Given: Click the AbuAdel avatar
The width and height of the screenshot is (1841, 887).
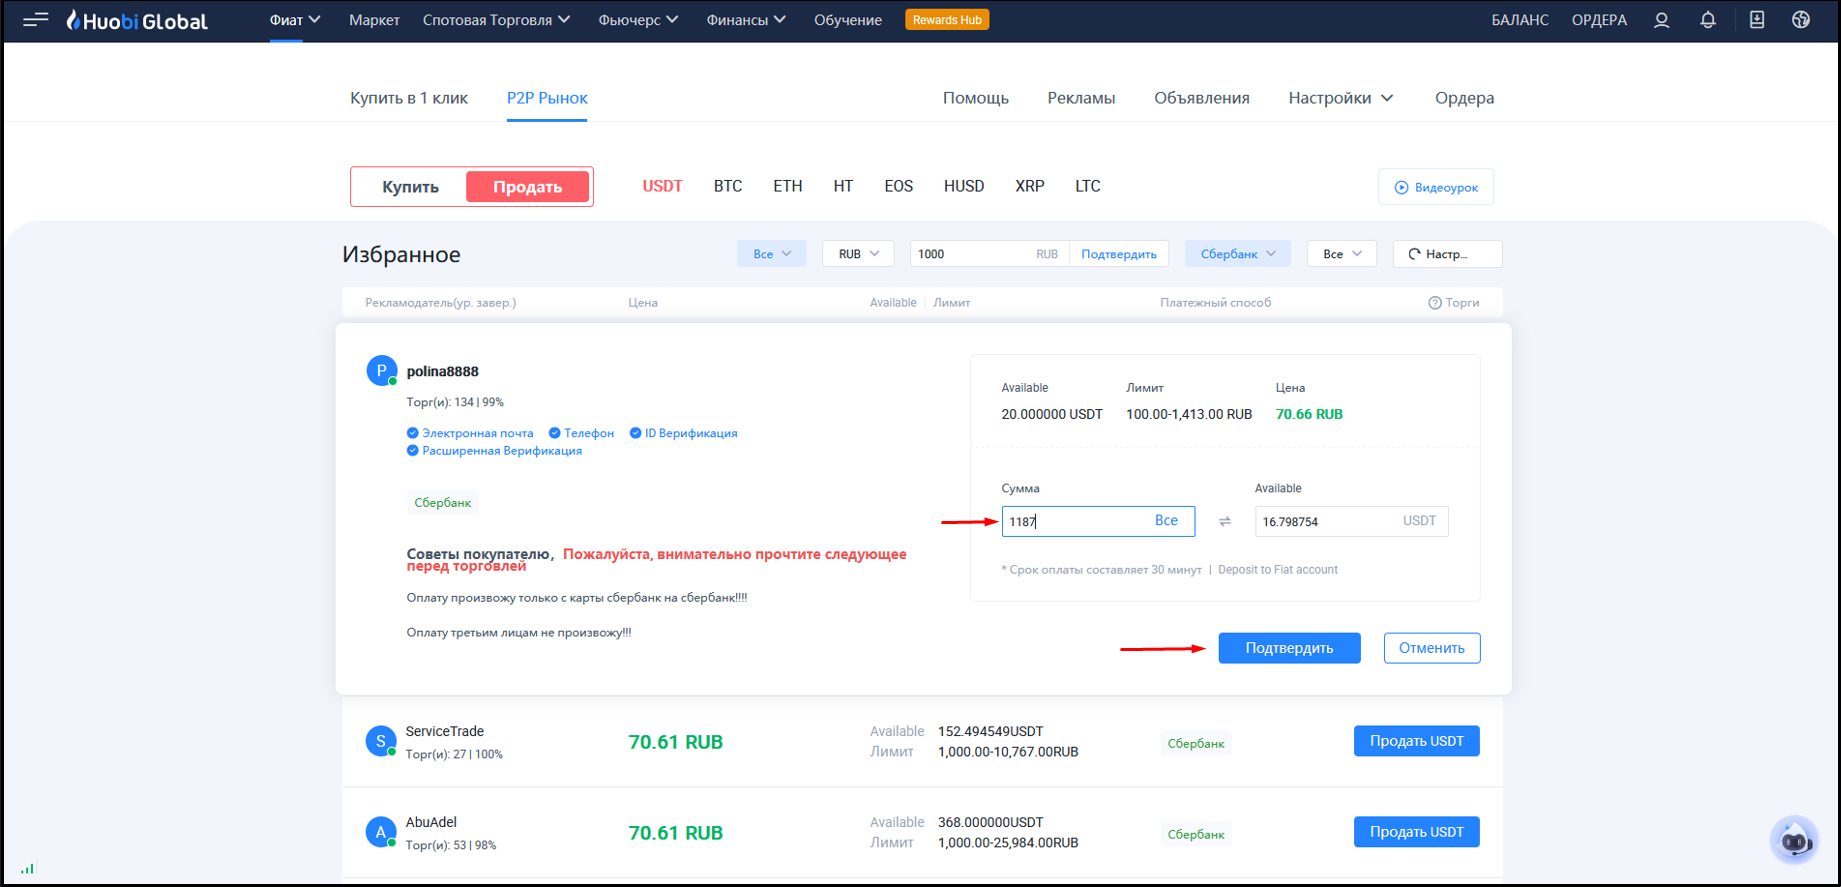Looking at the screenshot, I should tap(381, 832).
